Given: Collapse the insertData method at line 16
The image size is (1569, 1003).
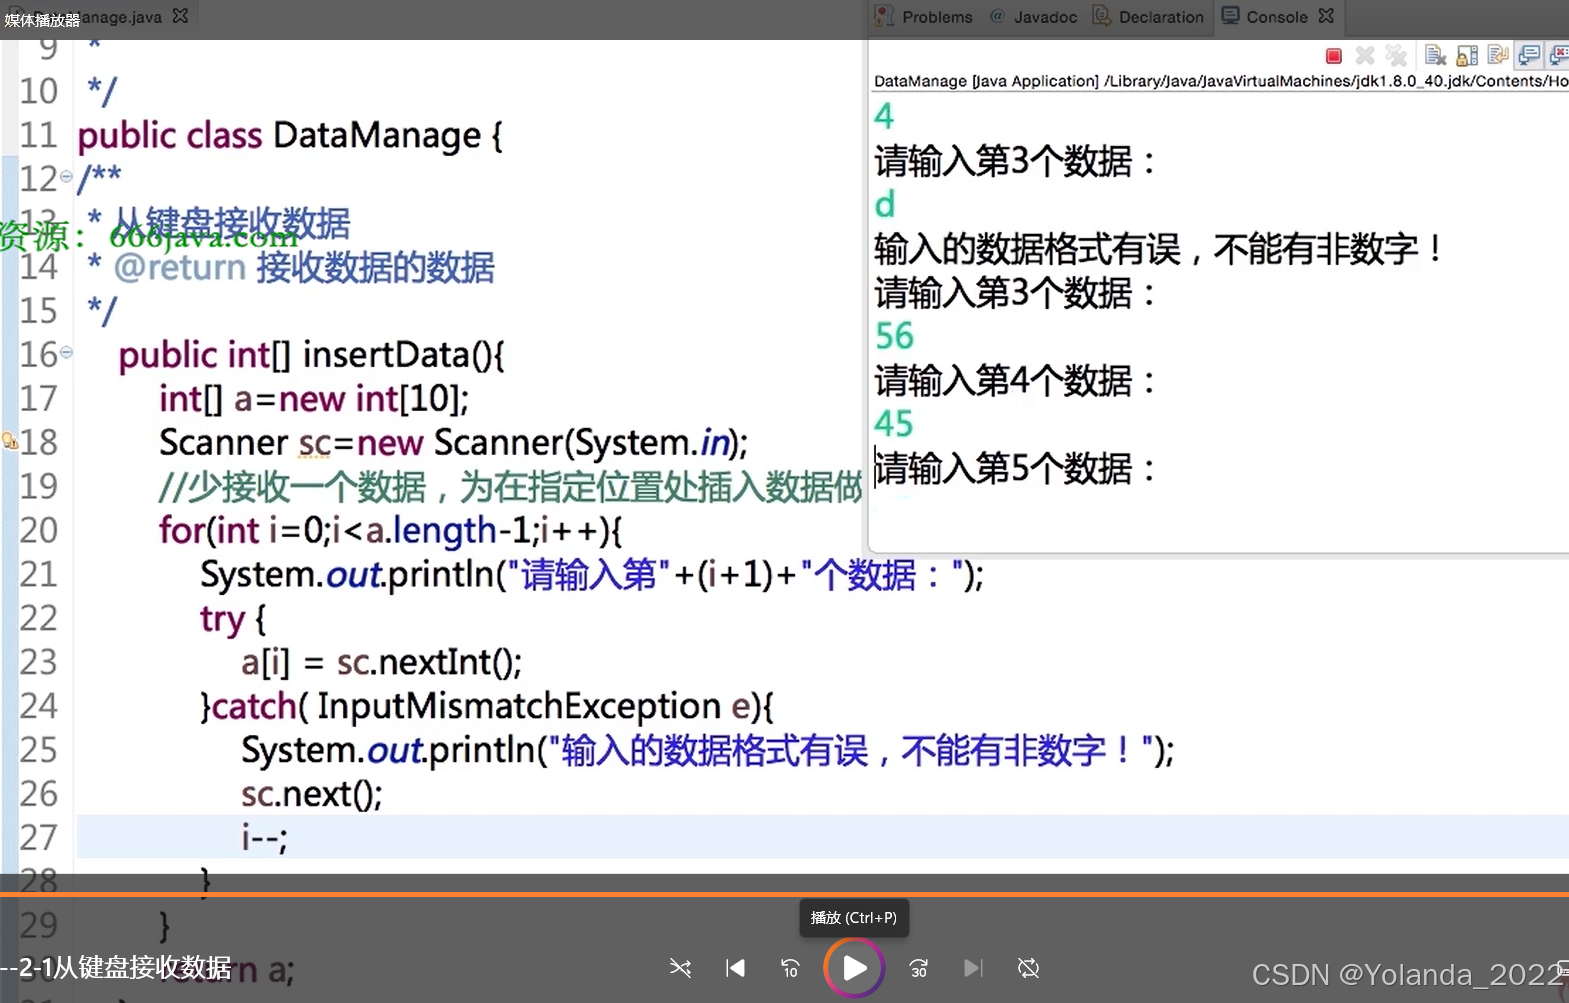Looking at the screenshot, I should 66,352.
